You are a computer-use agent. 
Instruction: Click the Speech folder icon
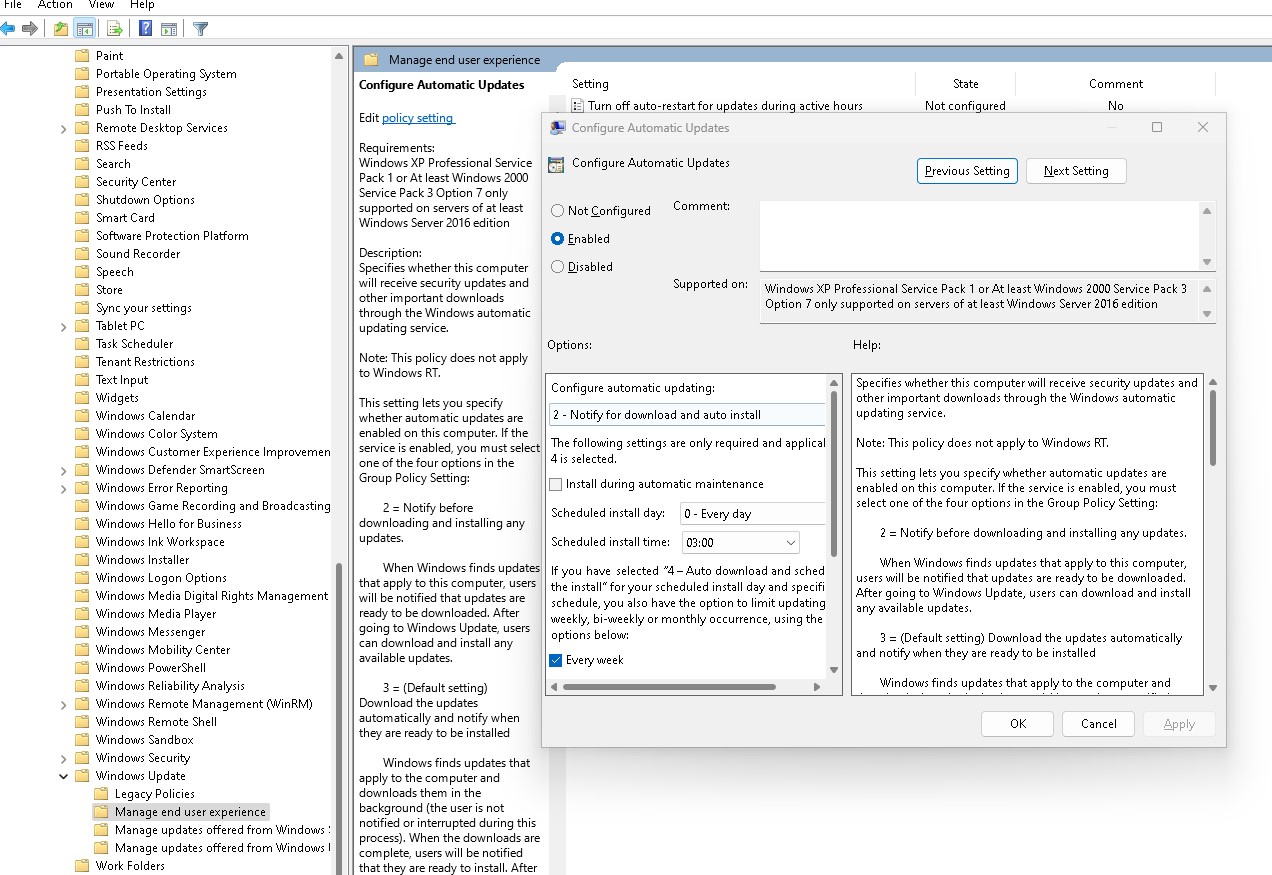point(82,272)
